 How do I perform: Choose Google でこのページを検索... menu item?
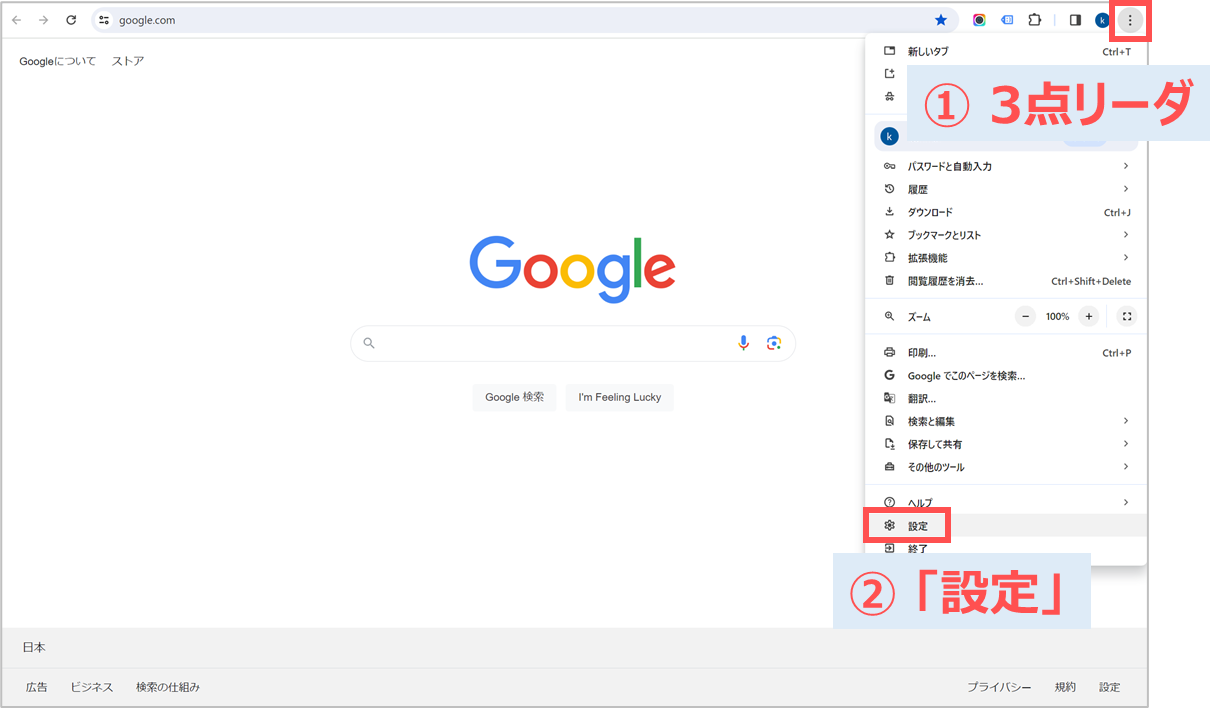1006,375
